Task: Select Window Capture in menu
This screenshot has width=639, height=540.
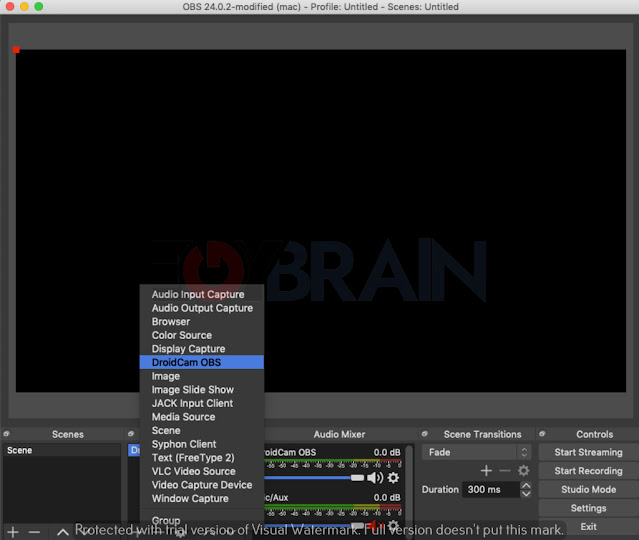Action: pos(202,498)
